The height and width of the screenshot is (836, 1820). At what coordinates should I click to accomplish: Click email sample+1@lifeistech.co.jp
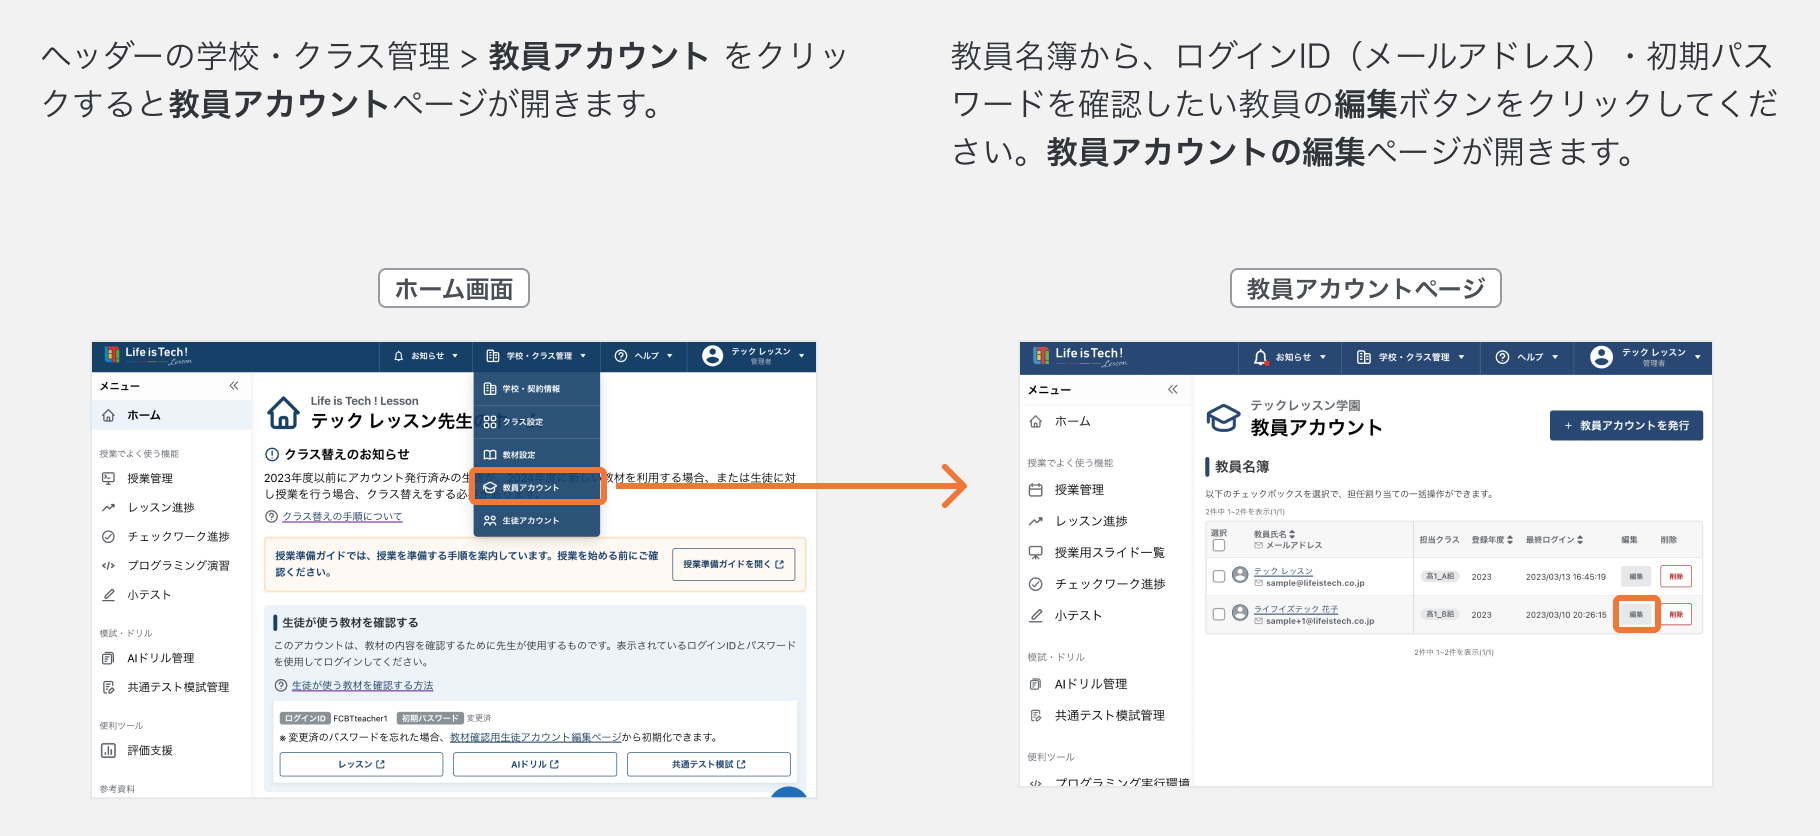tap(1320, 621)
